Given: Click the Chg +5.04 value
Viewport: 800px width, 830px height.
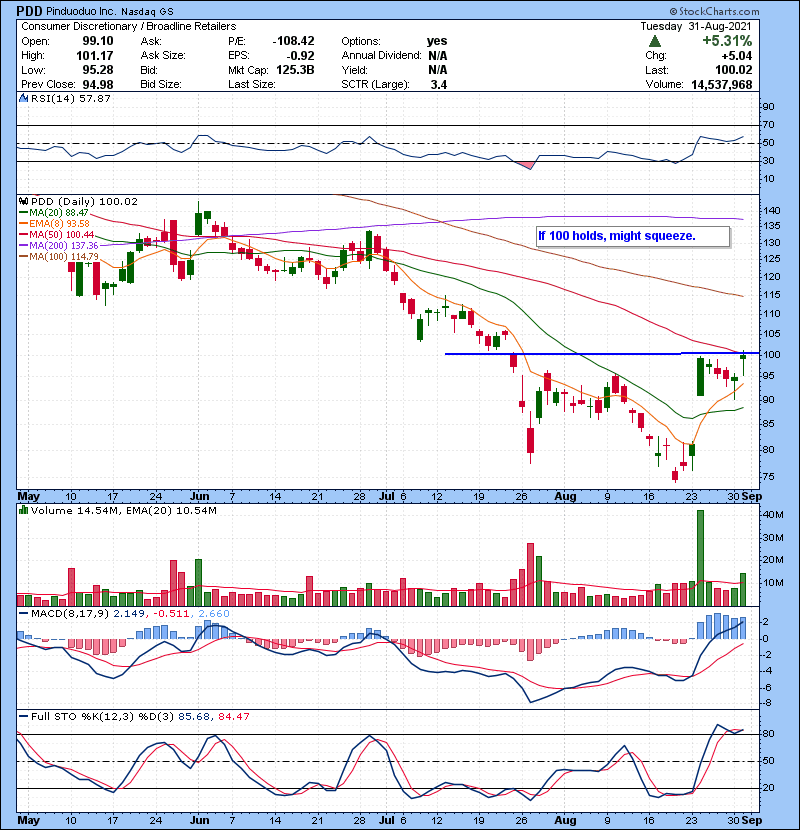Looking at the screenshot, I should point(736,56).
